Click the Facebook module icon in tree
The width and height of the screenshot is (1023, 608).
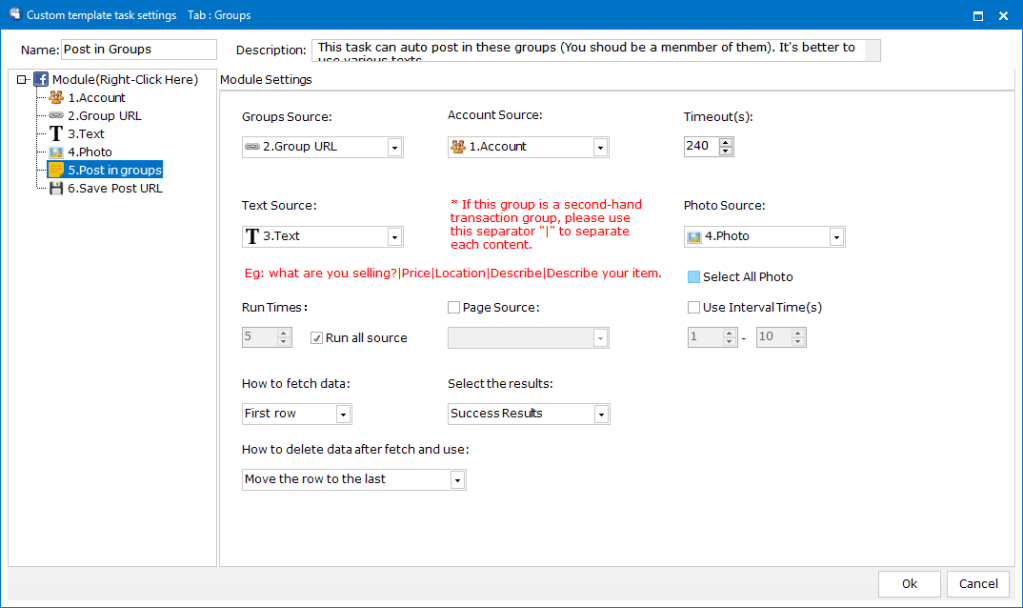click(x=41, y=79)
